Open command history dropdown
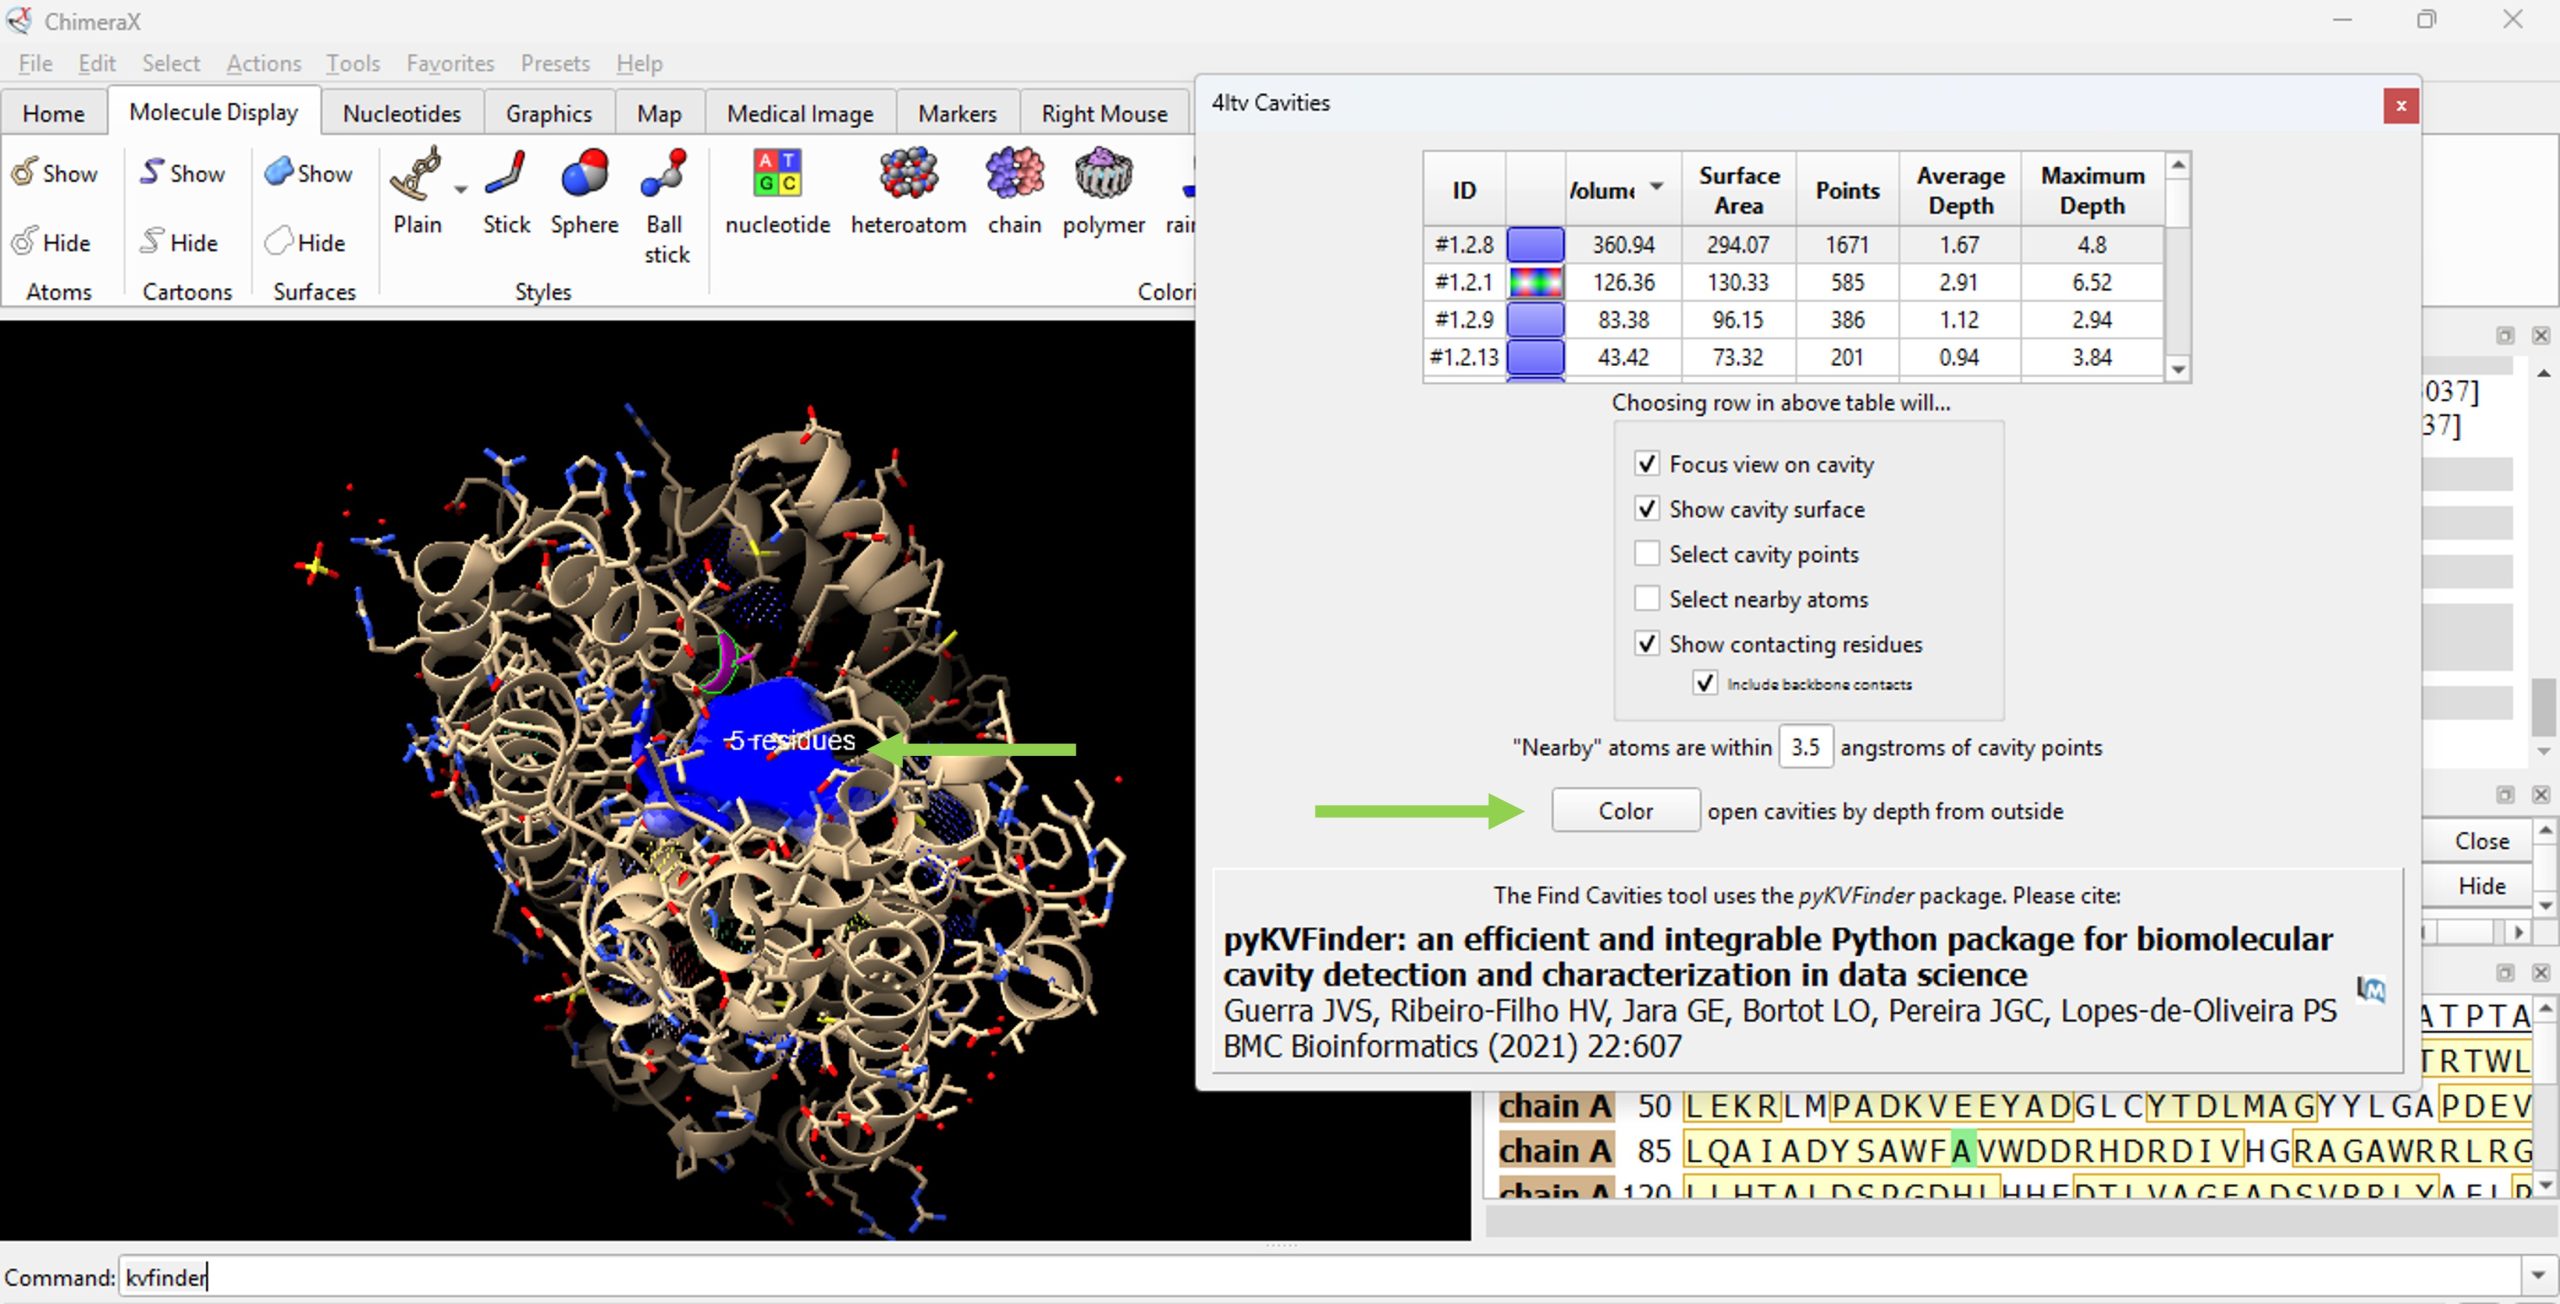Viewport: 2560px width, 1304px height. coord(2537,1276)
